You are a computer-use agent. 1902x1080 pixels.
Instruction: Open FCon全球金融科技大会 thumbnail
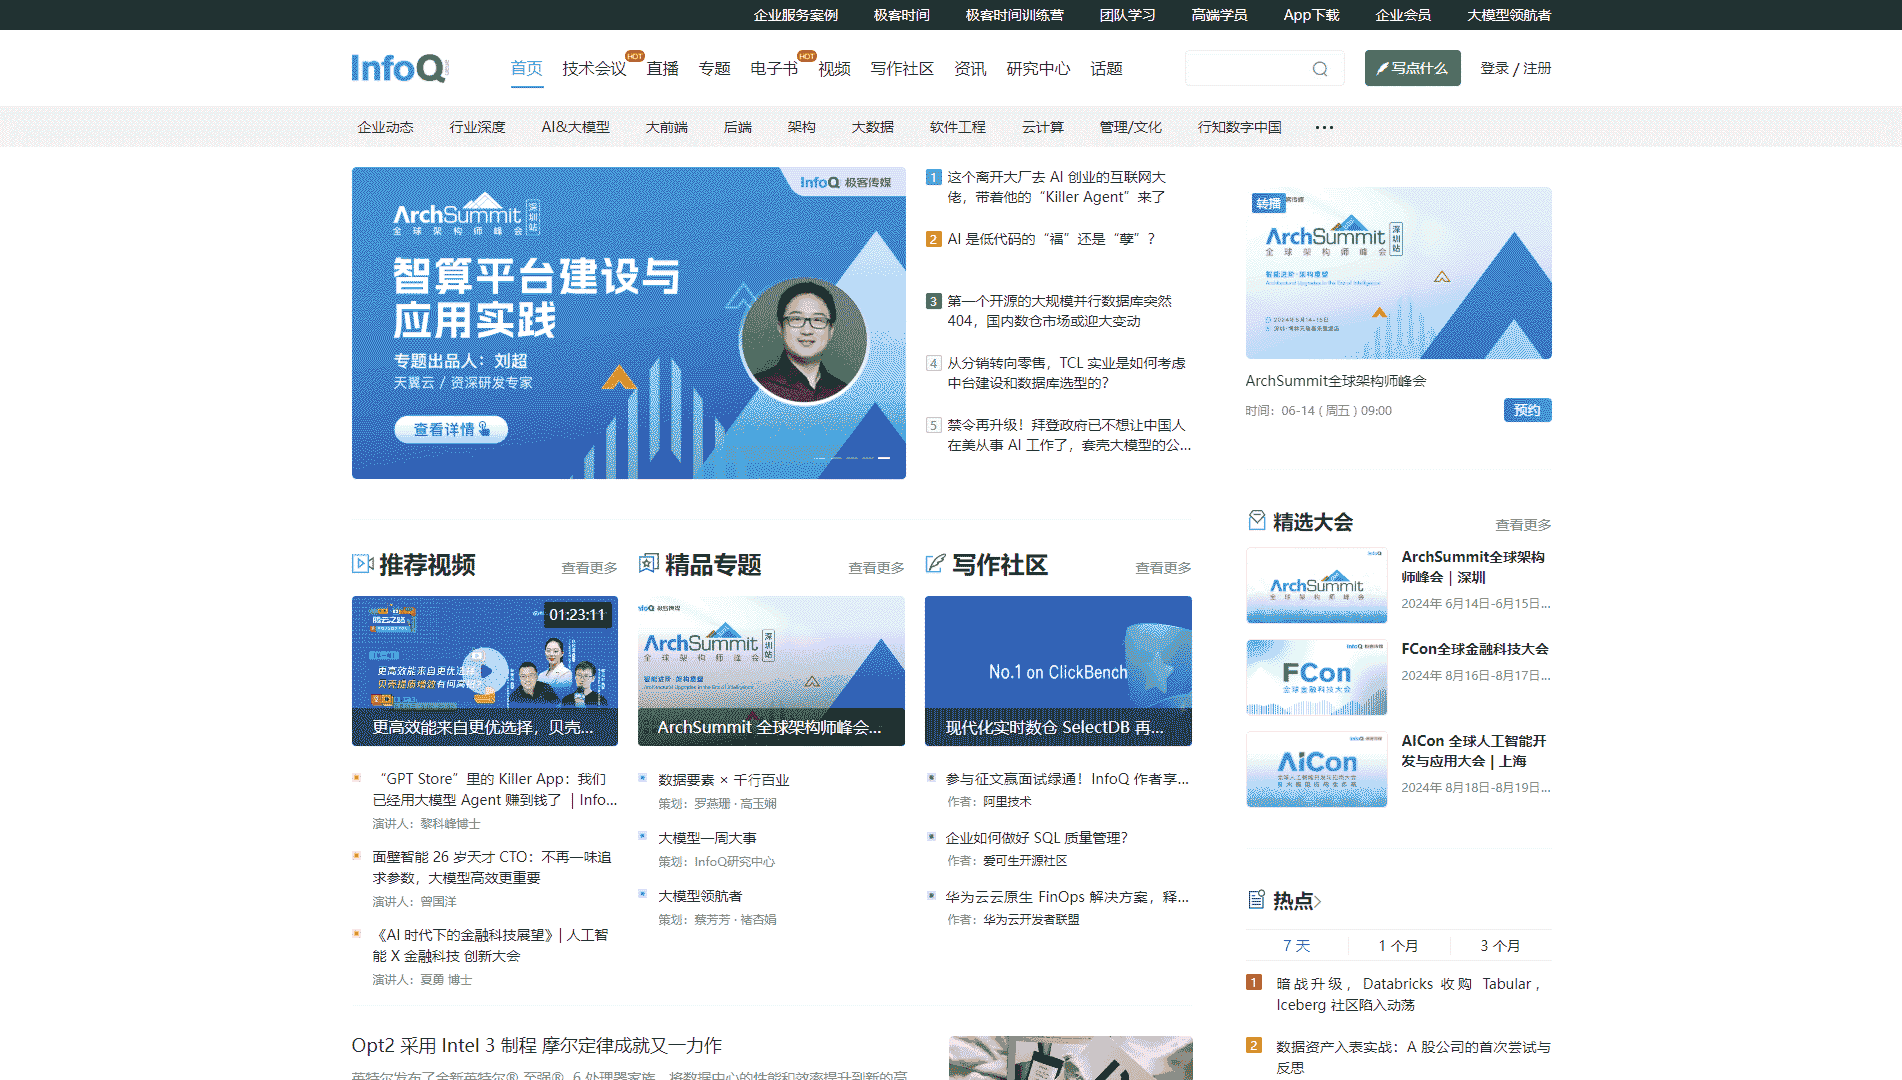click(1317, 677)
